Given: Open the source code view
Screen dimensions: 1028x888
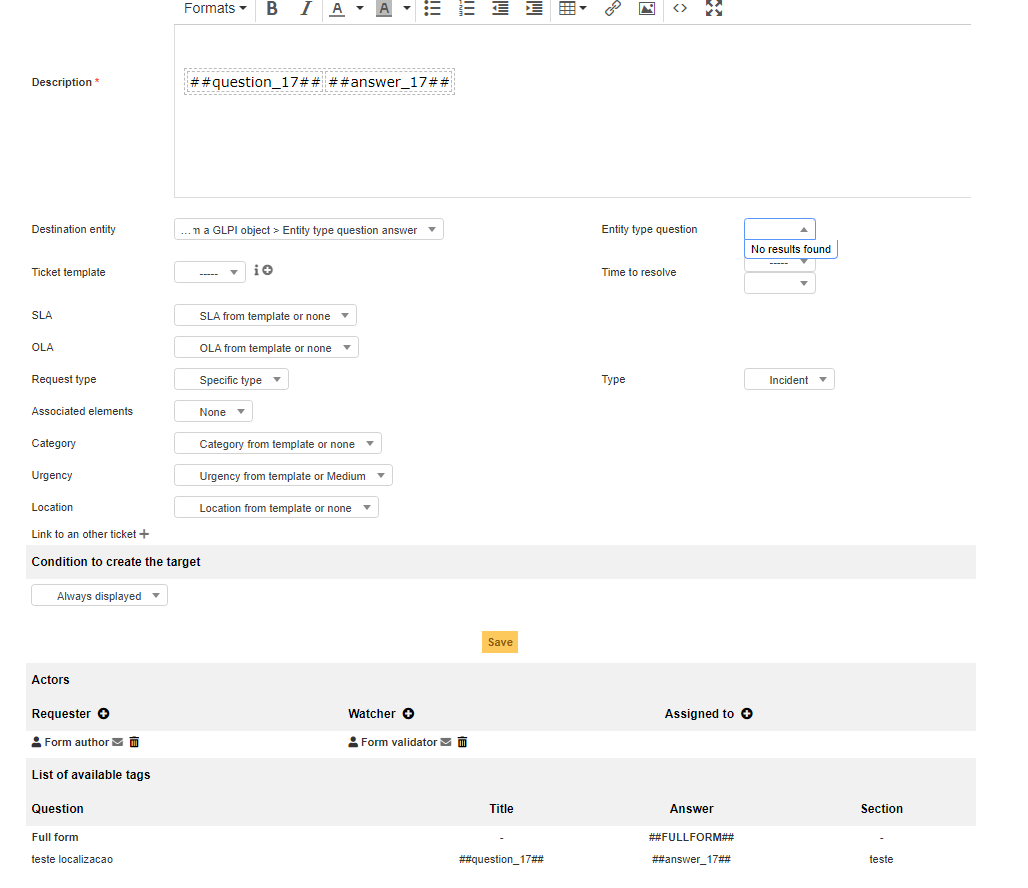Looking at the screenshot, I should point(680,9).
